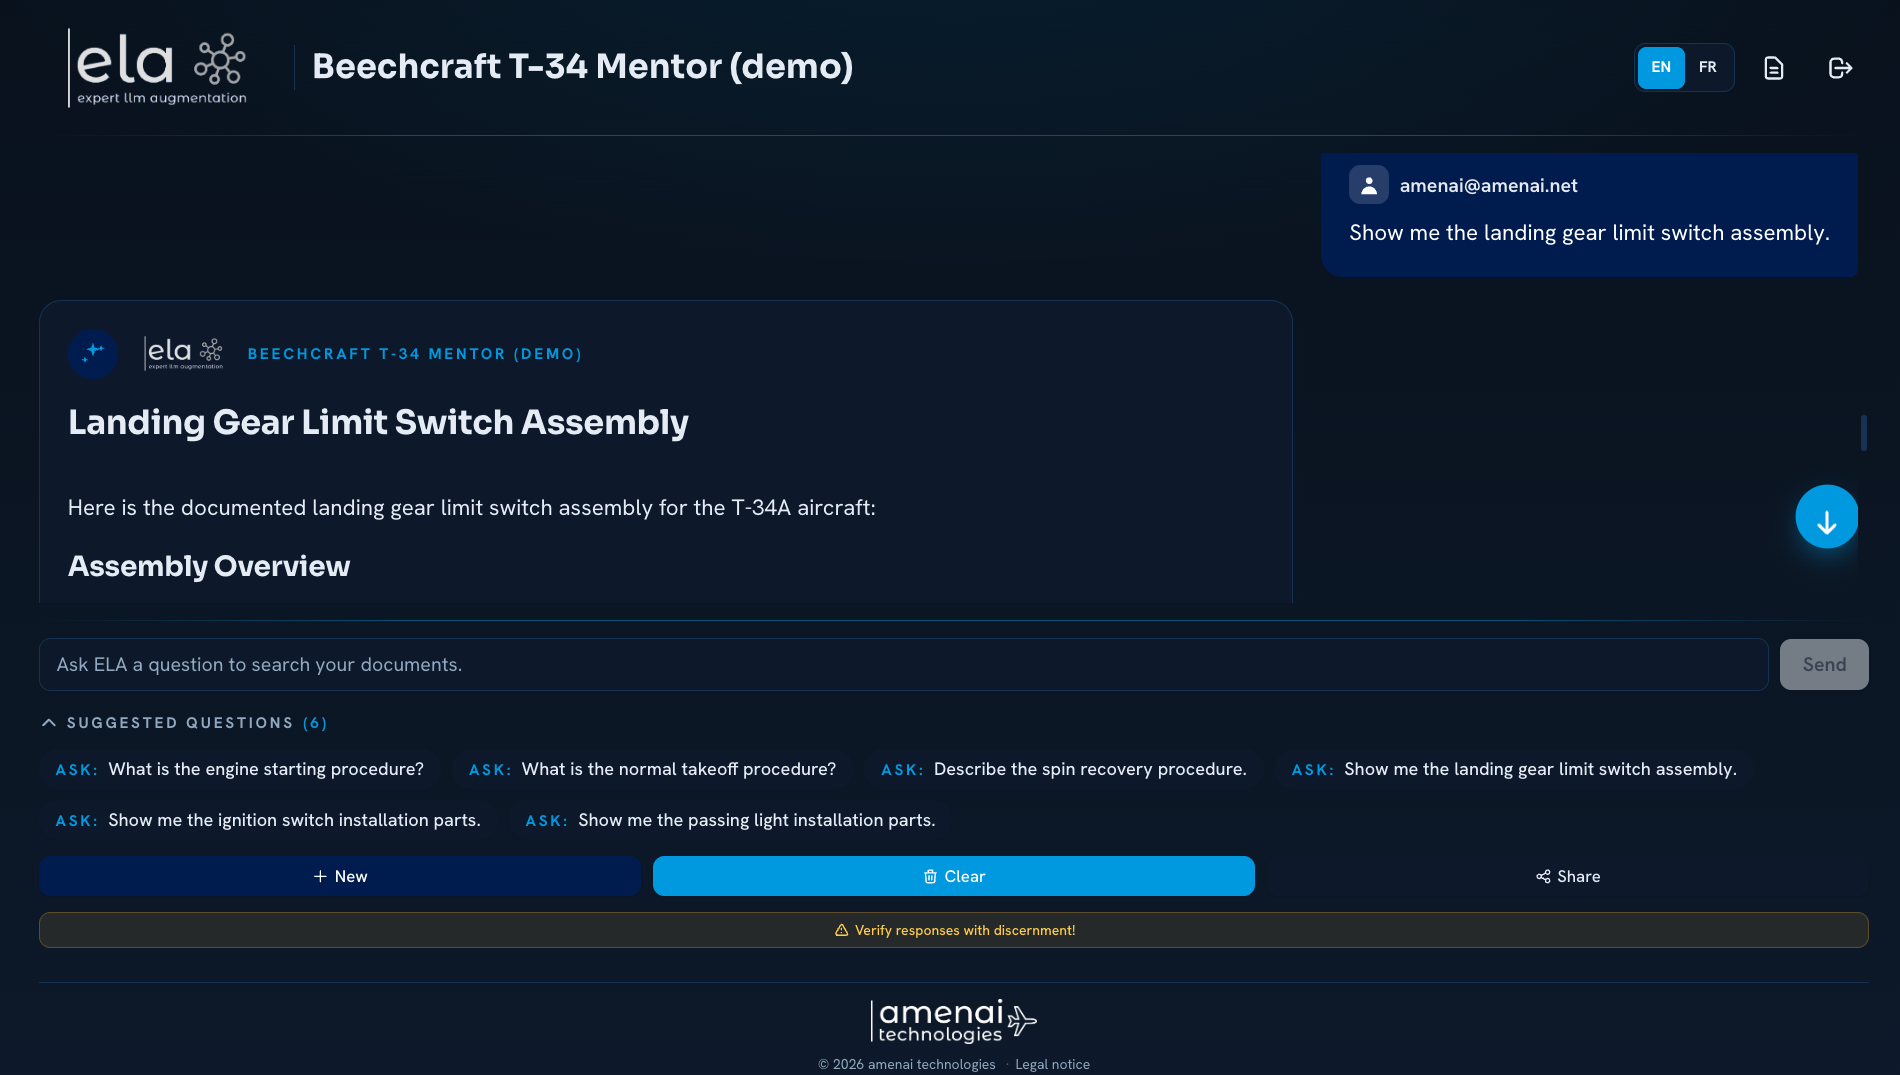Open the Legal notice link
Viewport: 1900px width, 1075px height.
click(x=1052, y=1064)
